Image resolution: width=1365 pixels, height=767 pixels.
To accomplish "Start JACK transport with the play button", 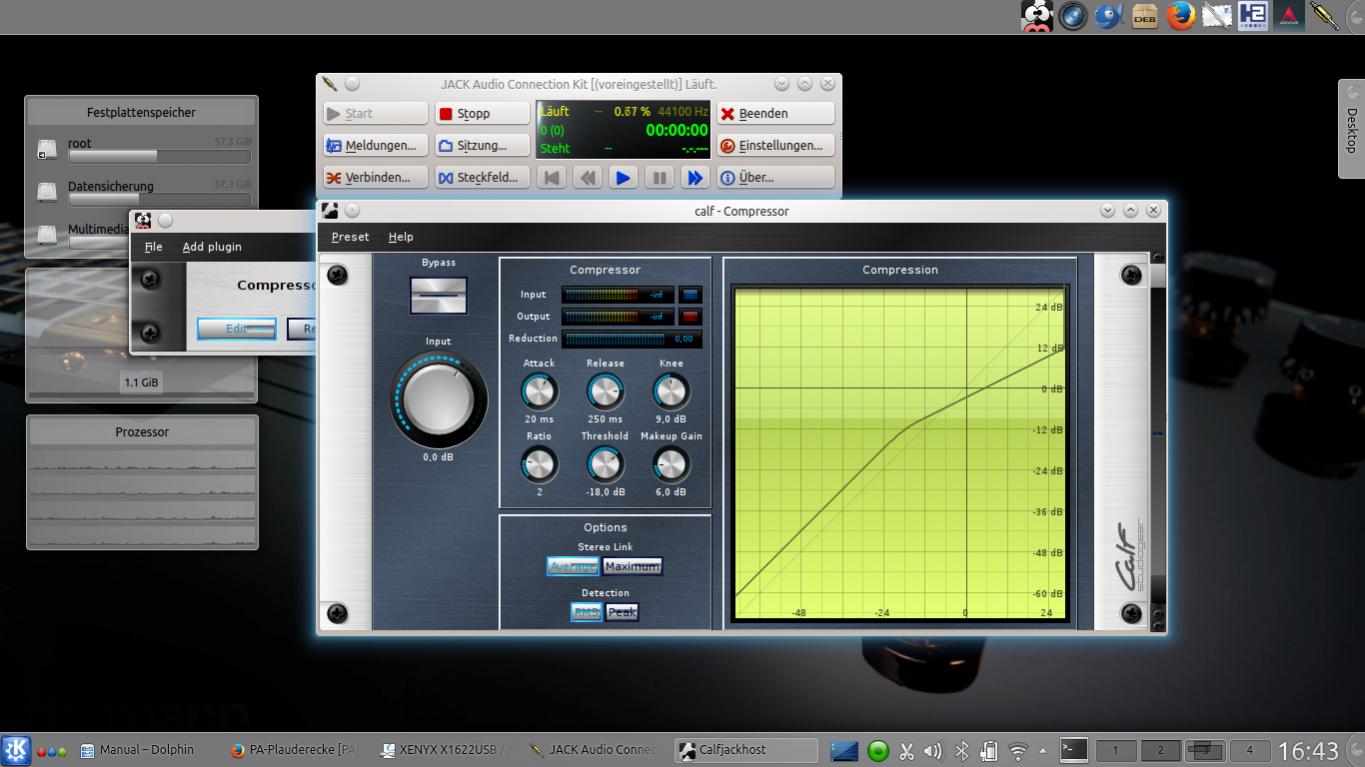I will [x=623, y=178].
